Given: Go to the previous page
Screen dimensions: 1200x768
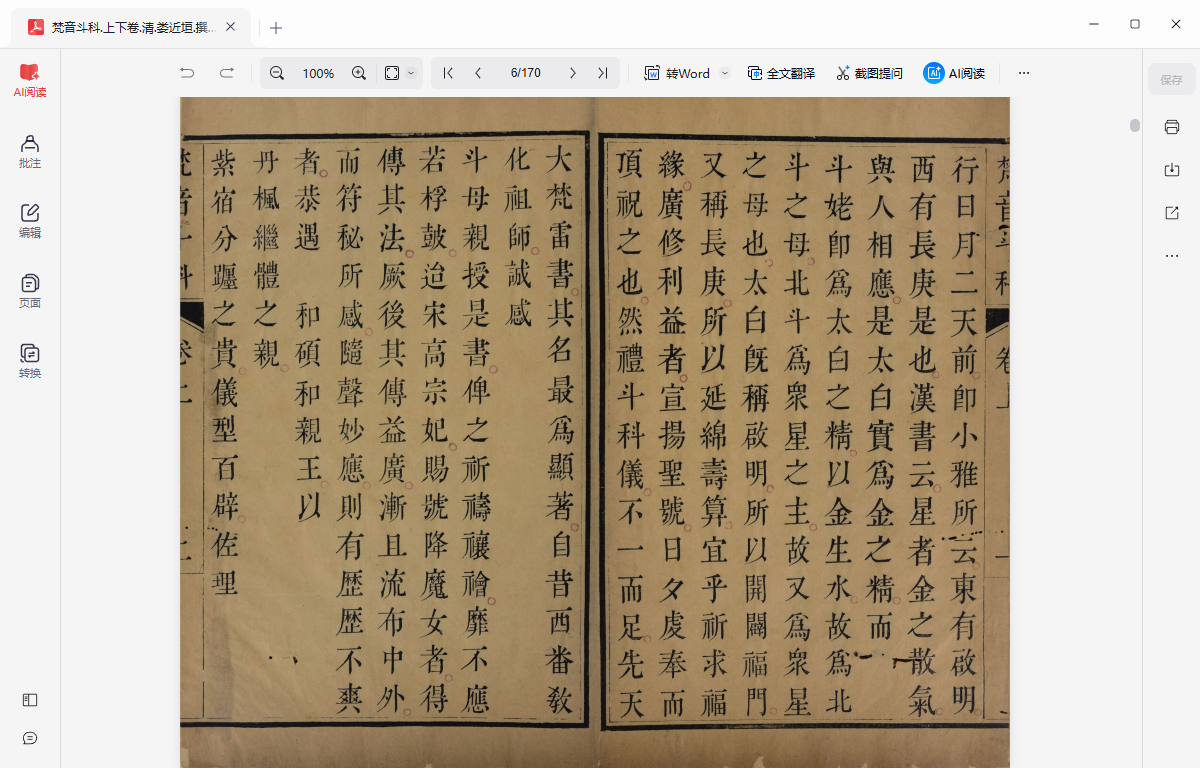Looking at the screenshot, I should point(478,73).
